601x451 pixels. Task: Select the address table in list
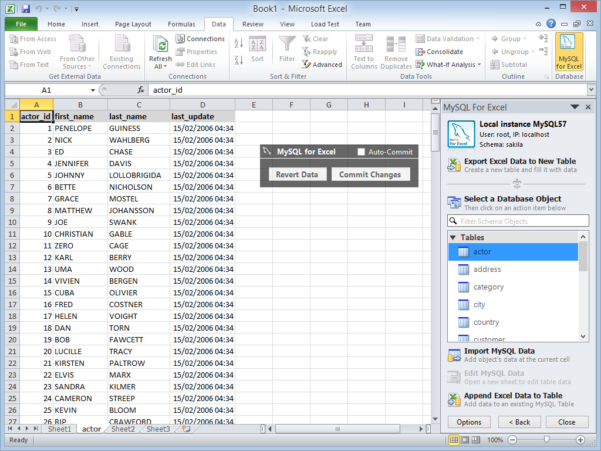pos(487,269)
